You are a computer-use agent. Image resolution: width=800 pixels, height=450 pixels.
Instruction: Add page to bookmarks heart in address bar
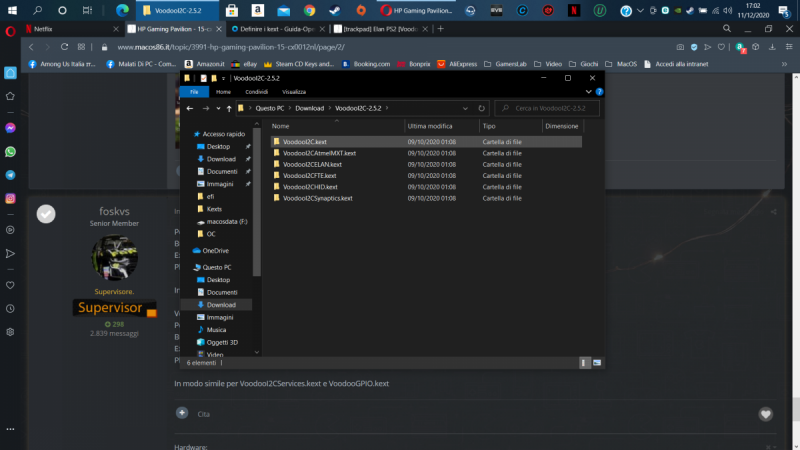[721, 47]
